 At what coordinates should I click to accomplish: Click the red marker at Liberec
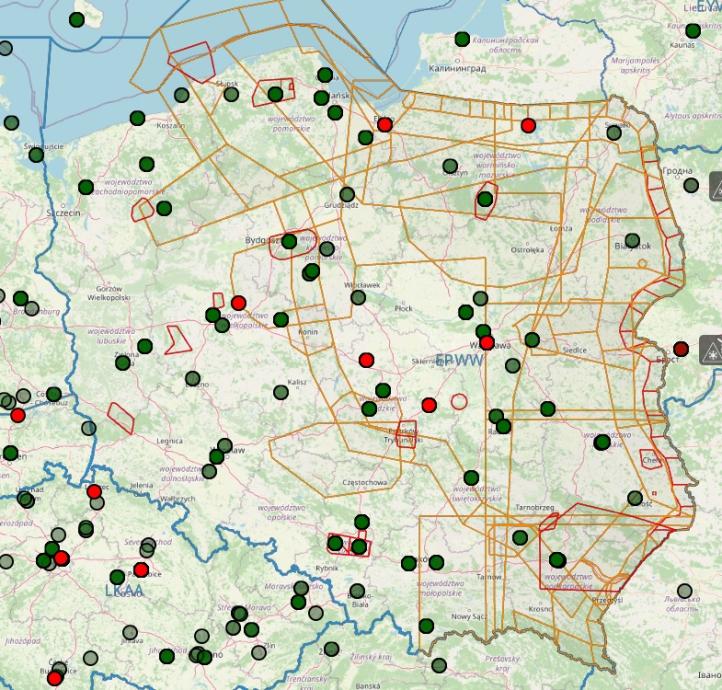[94, 492]
